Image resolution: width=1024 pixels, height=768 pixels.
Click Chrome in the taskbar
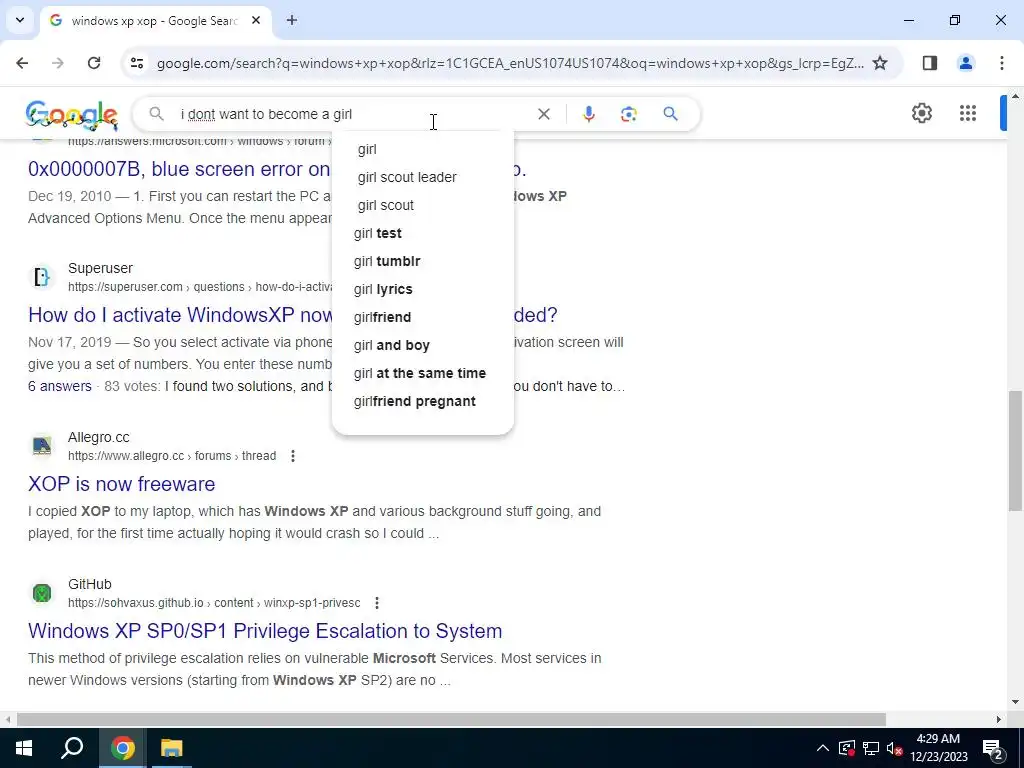point(123,748)
